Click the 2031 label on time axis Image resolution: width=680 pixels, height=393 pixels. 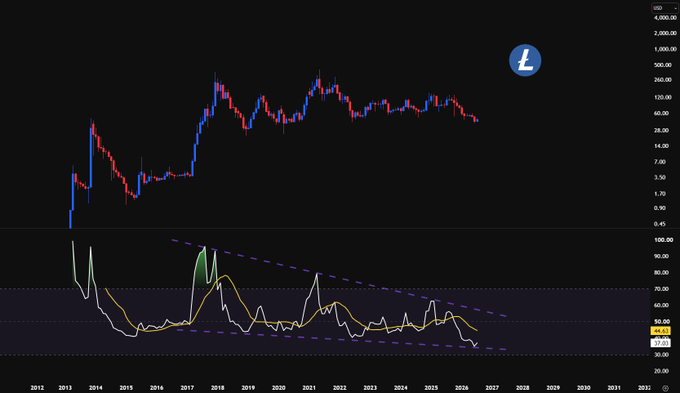click(614, 388)
